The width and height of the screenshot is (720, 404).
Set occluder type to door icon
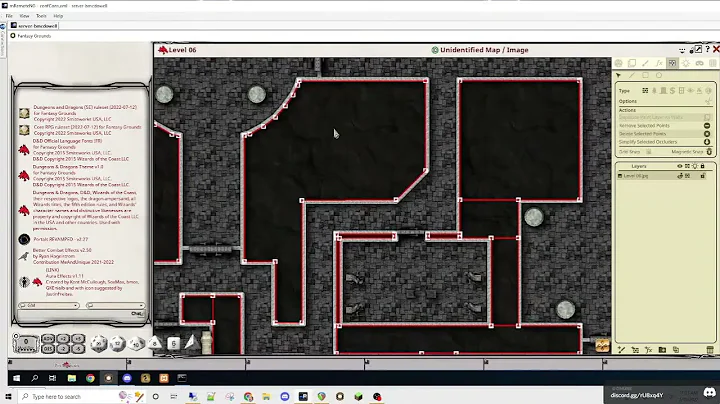663,90
